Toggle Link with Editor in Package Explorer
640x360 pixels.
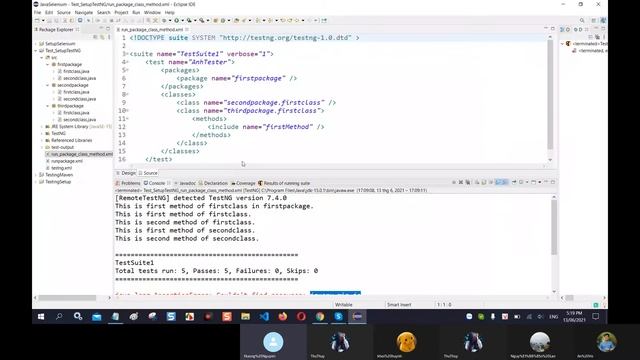[102, 37]
